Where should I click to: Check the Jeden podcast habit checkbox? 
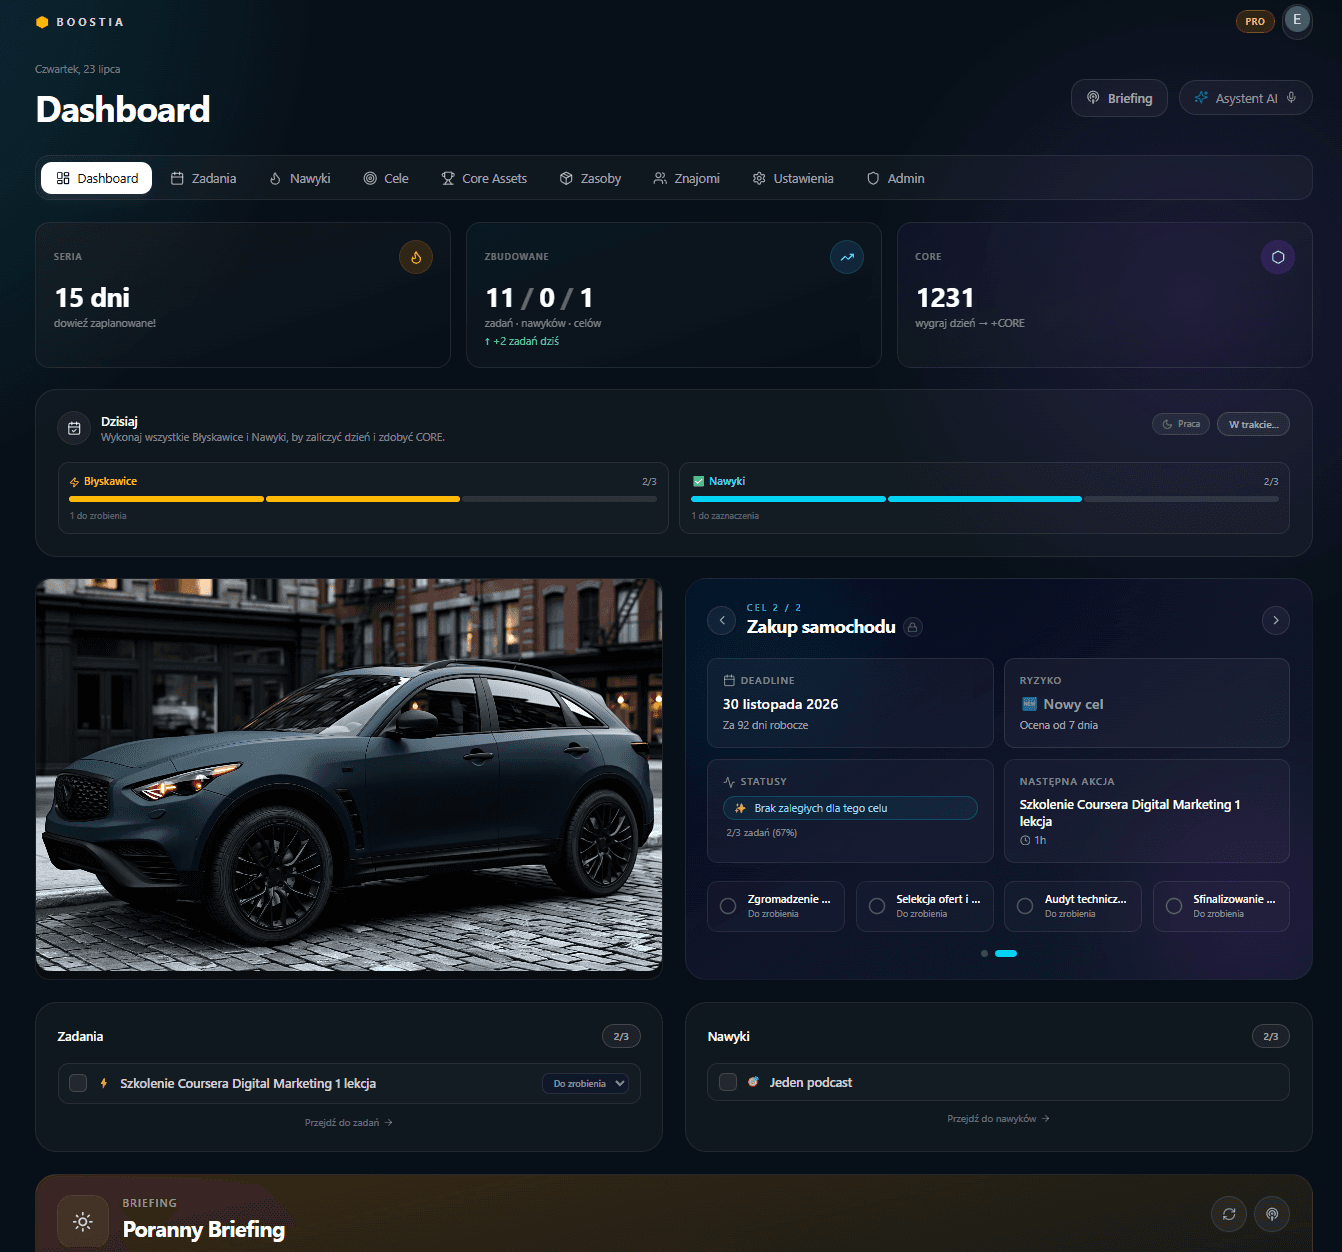point(728,1082)
